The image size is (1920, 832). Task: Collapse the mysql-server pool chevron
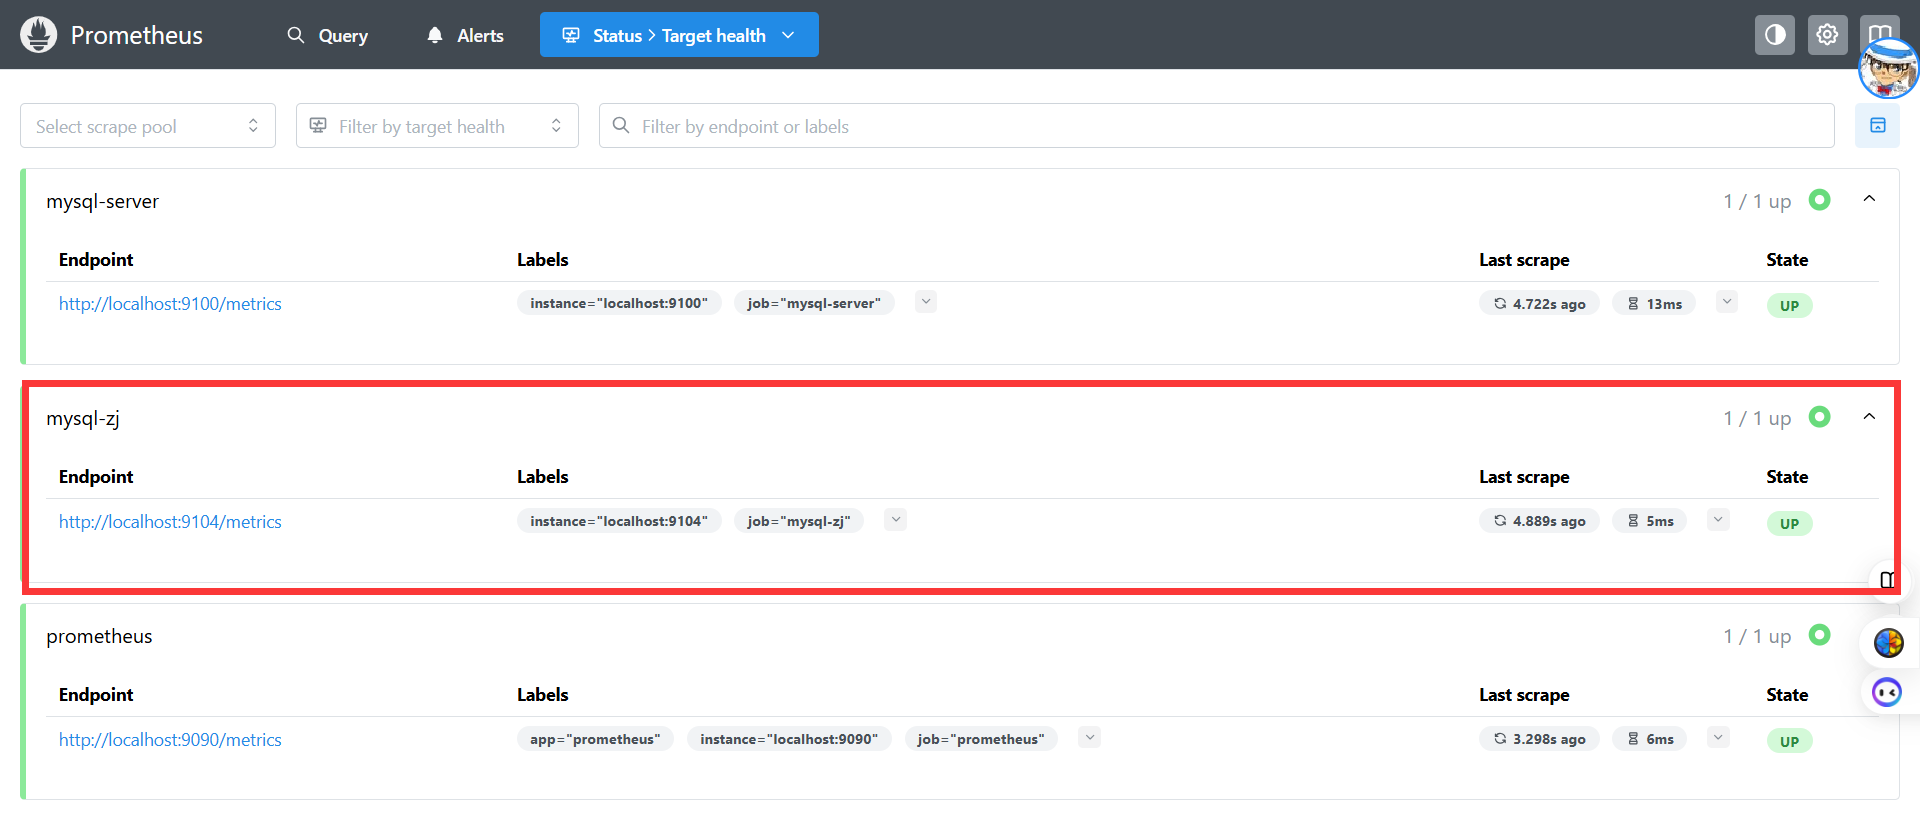click(x=1869, y=199)
